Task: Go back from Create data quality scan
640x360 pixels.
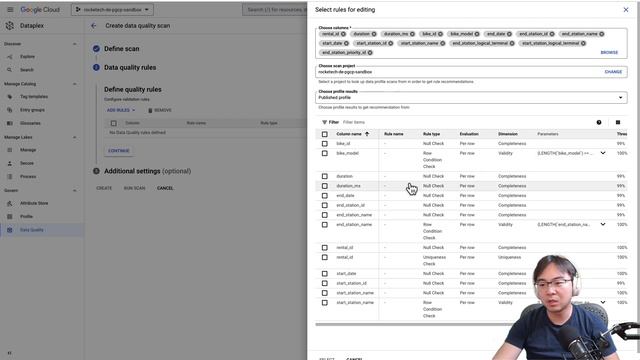Action: click(x=93, y=25)
